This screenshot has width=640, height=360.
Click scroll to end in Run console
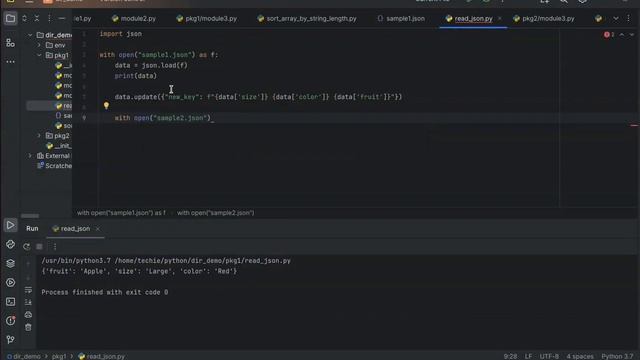pos(28,302)
